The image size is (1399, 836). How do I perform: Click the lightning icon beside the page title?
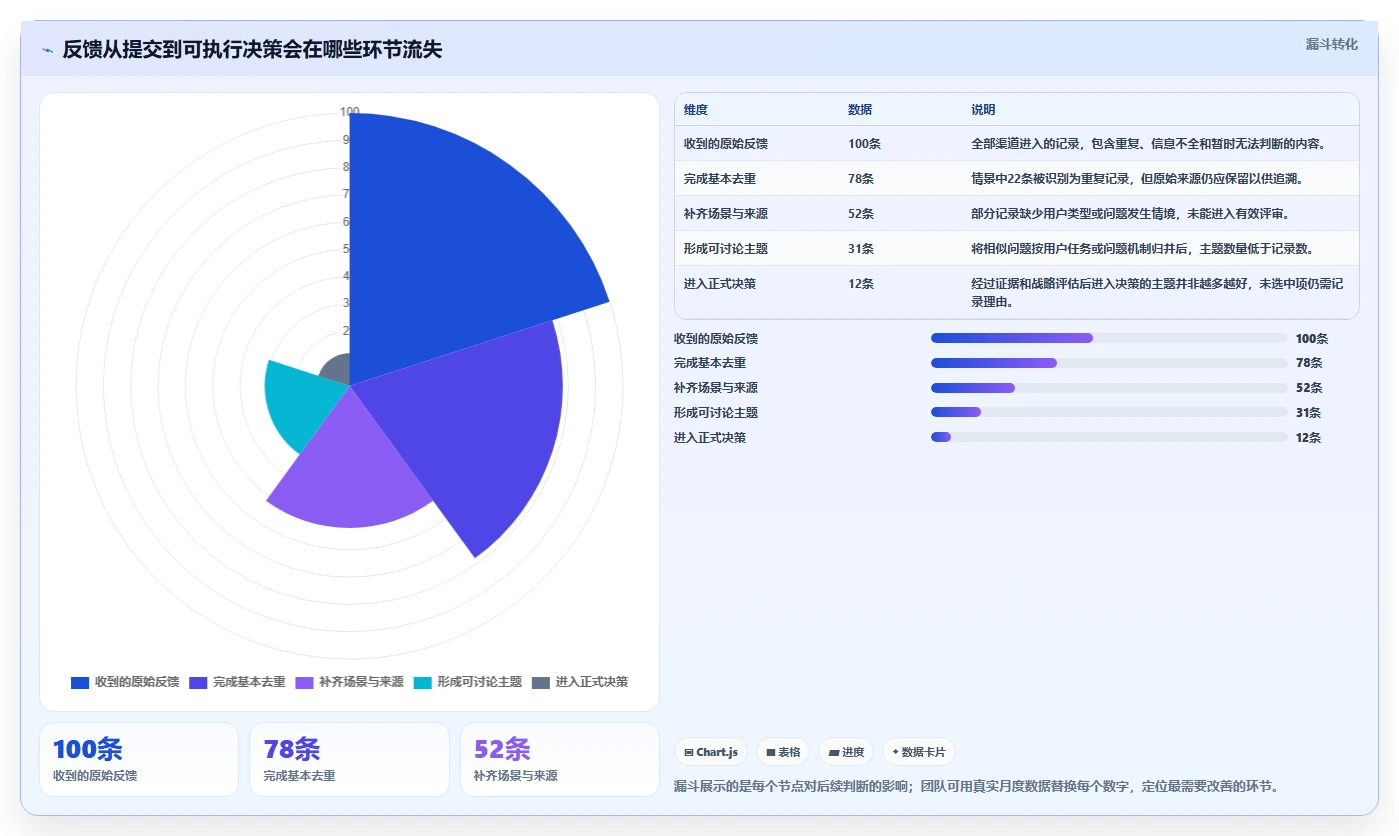click(x=47, y=50)
